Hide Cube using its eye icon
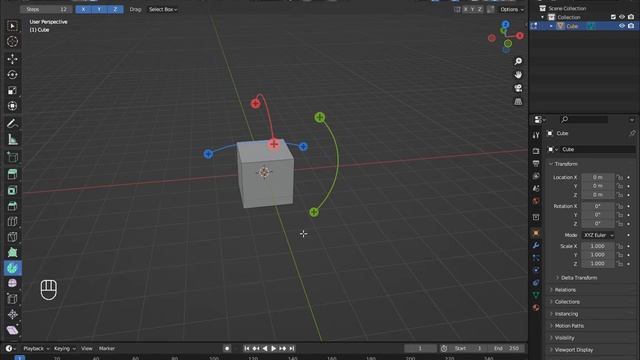The height and width of the screenshot is (360, 640). tap(622, 26)
